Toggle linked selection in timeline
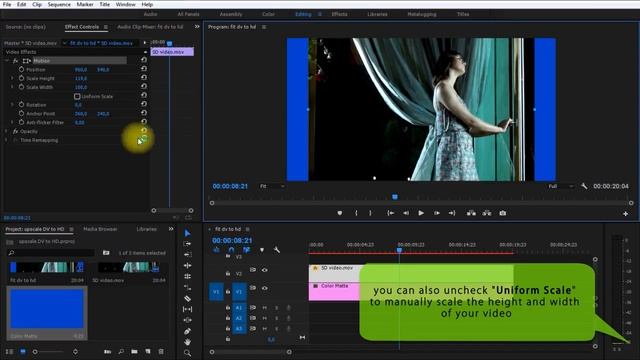The image size is (640, 360). [247, 250]
